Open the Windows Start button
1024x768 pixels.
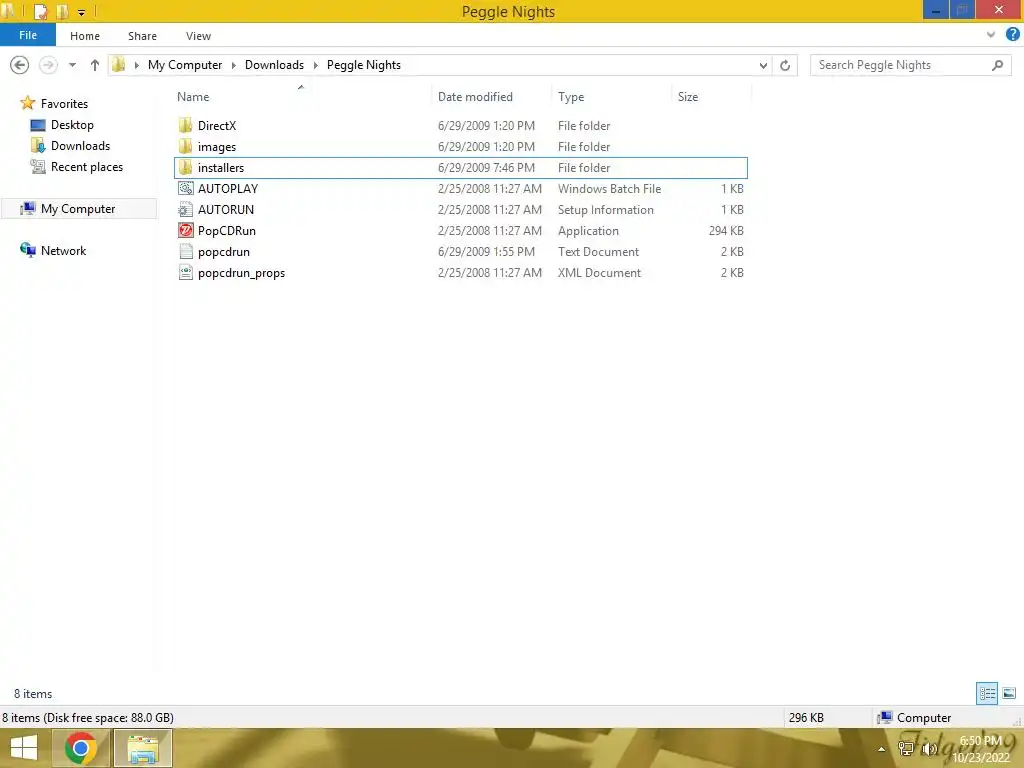pyautogui.click(x=24, y=748)
